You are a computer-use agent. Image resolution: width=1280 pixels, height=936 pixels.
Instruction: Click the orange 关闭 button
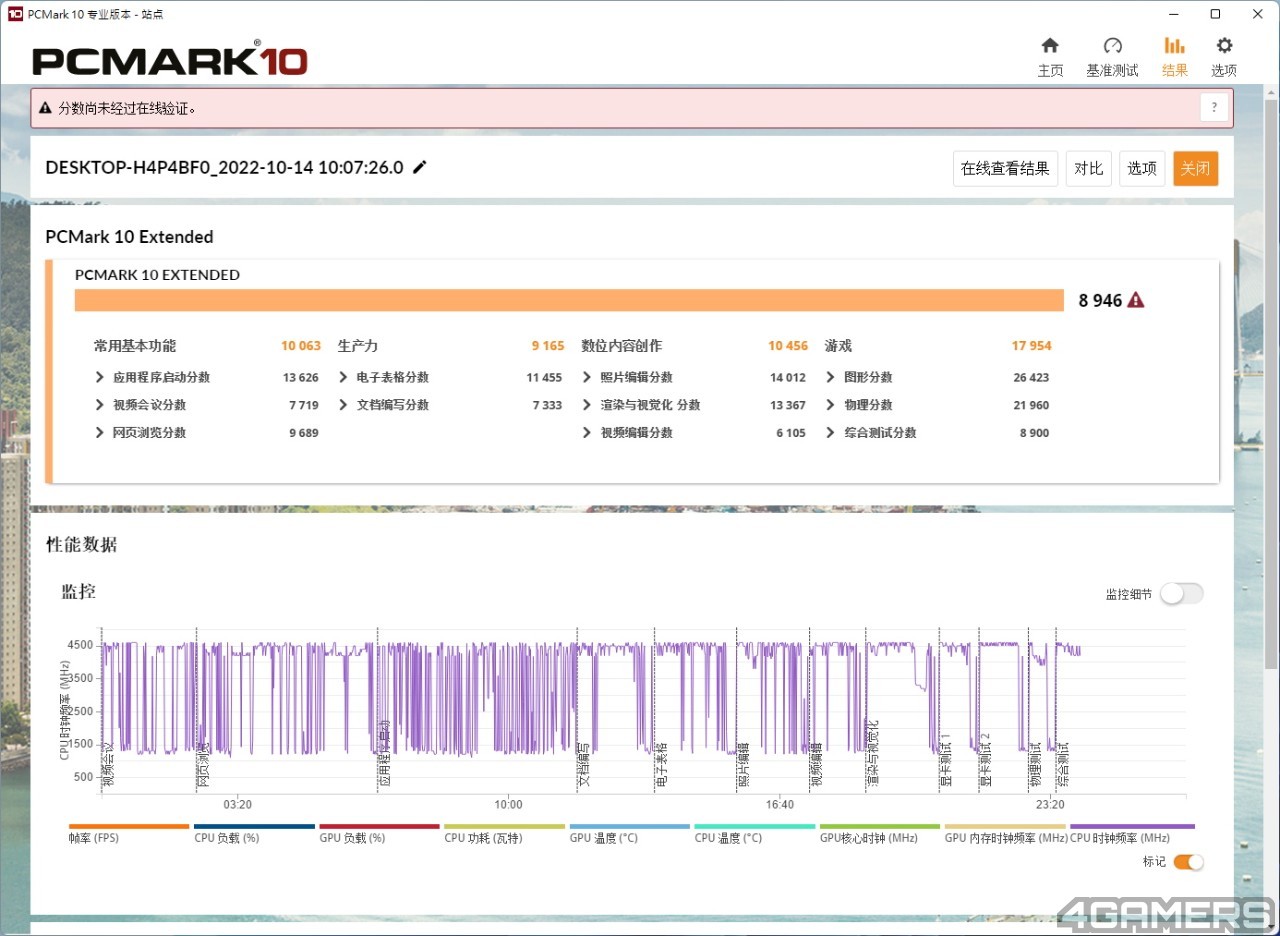click(1196, 168)
